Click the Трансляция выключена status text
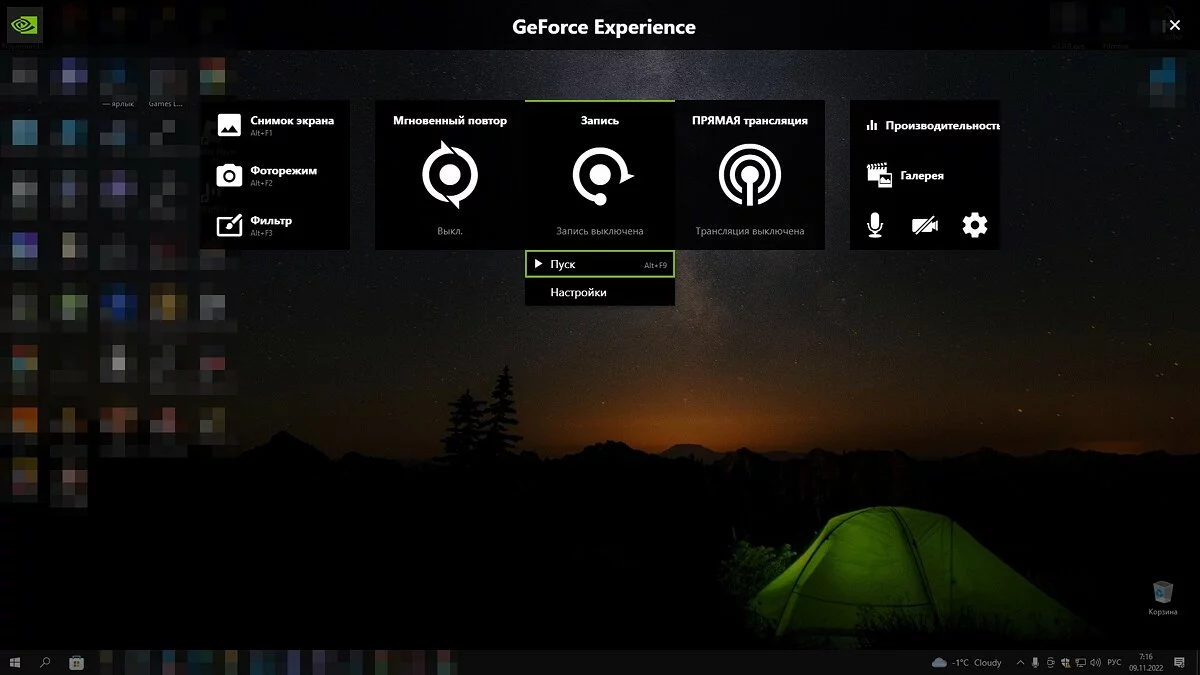Viewport: 1200px width, 675px height. point(750,231)
